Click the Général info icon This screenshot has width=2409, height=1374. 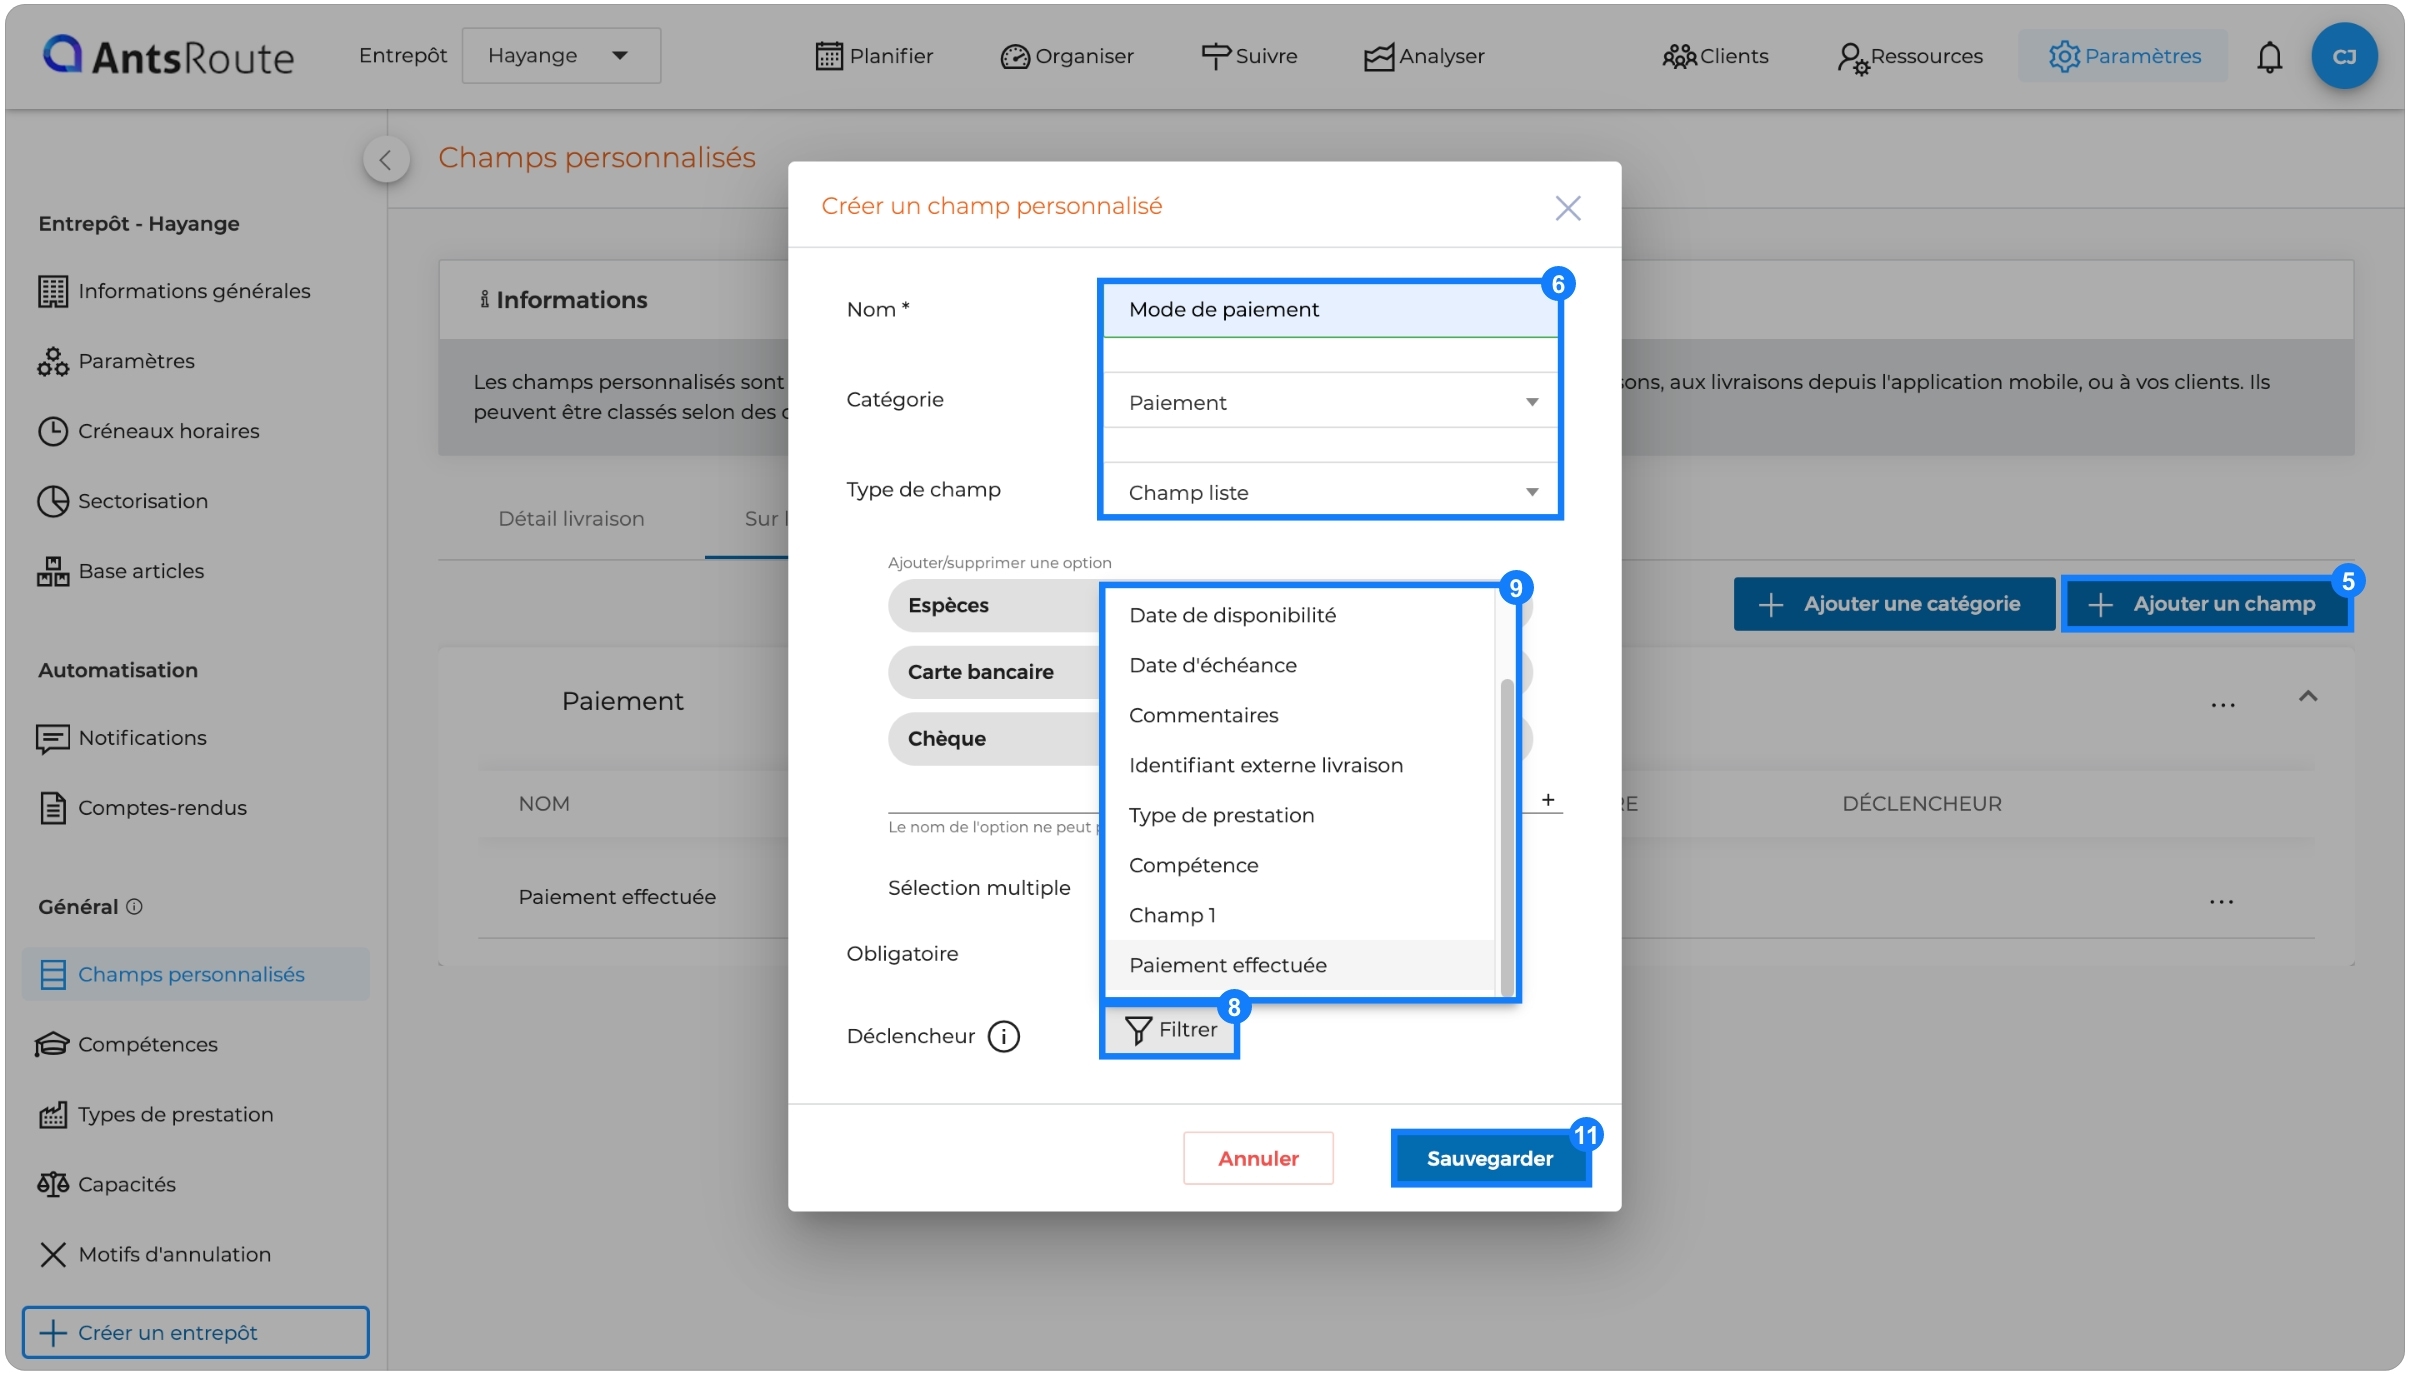[134, 906]
